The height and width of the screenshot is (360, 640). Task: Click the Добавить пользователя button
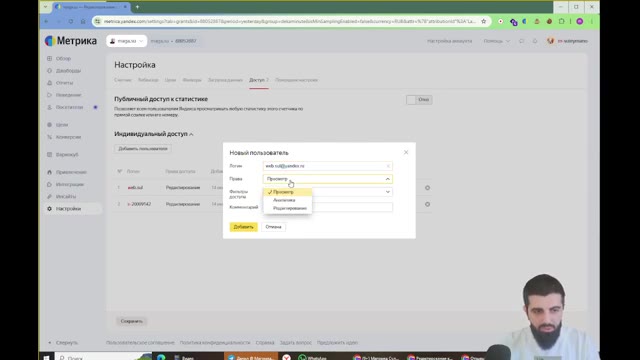pyautogui.click(x=143, y=149)
